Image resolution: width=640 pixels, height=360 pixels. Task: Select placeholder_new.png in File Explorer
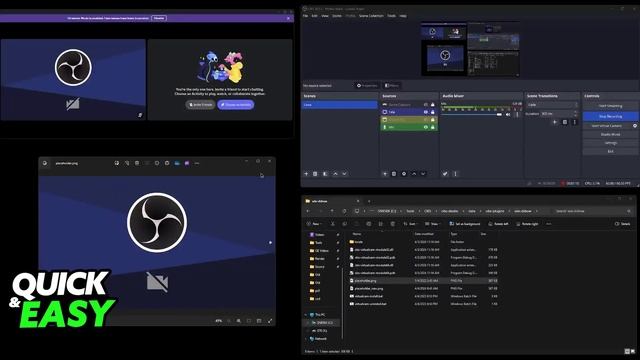[369, 289]
